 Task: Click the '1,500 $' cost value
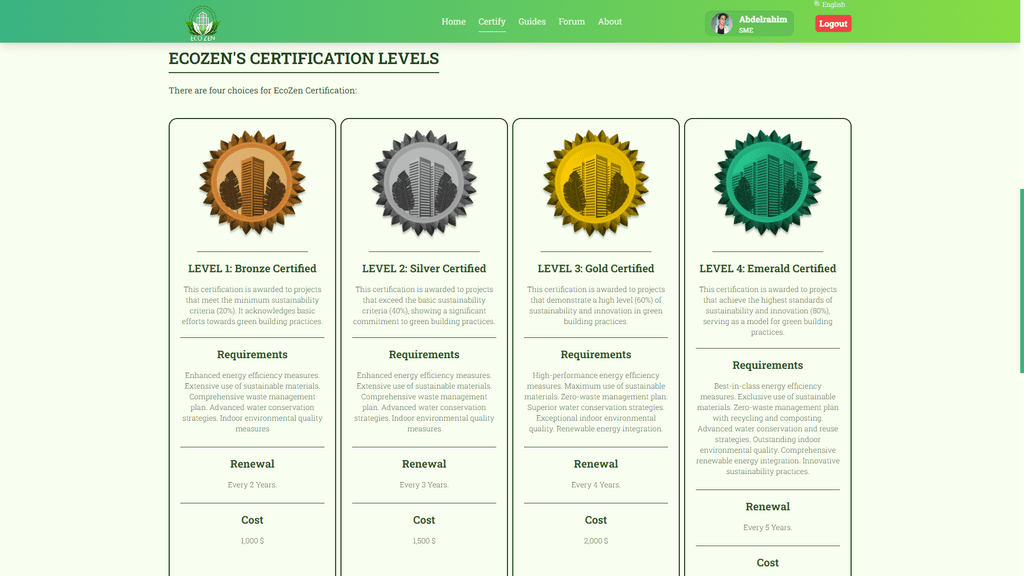[x=424, y=541]
